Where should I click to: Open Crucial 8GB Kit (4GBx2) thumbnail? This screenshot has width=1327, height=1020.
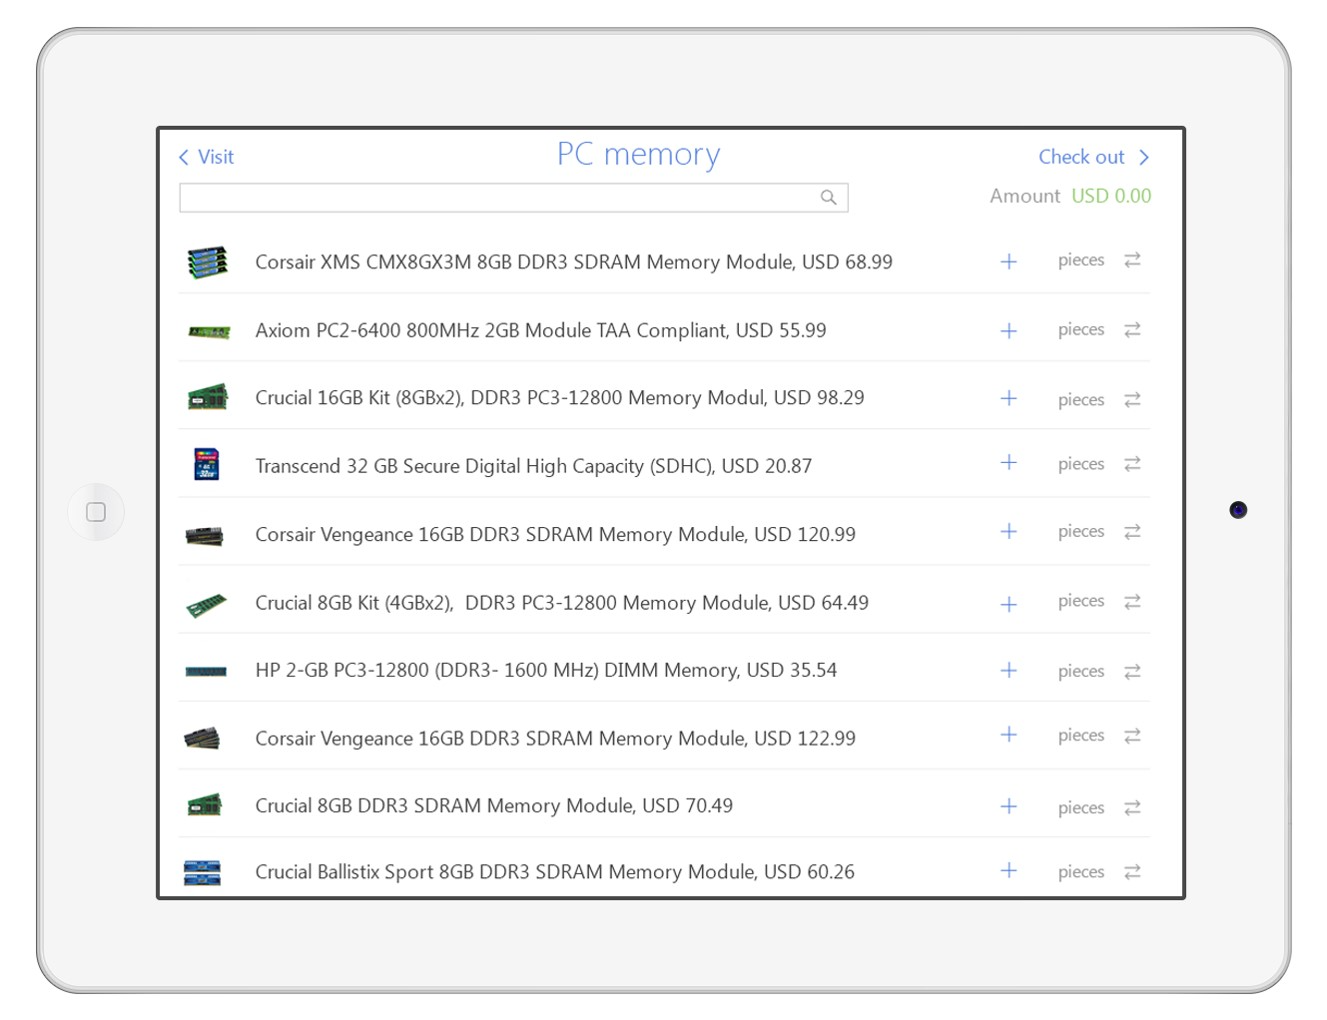tap(206, 604)
